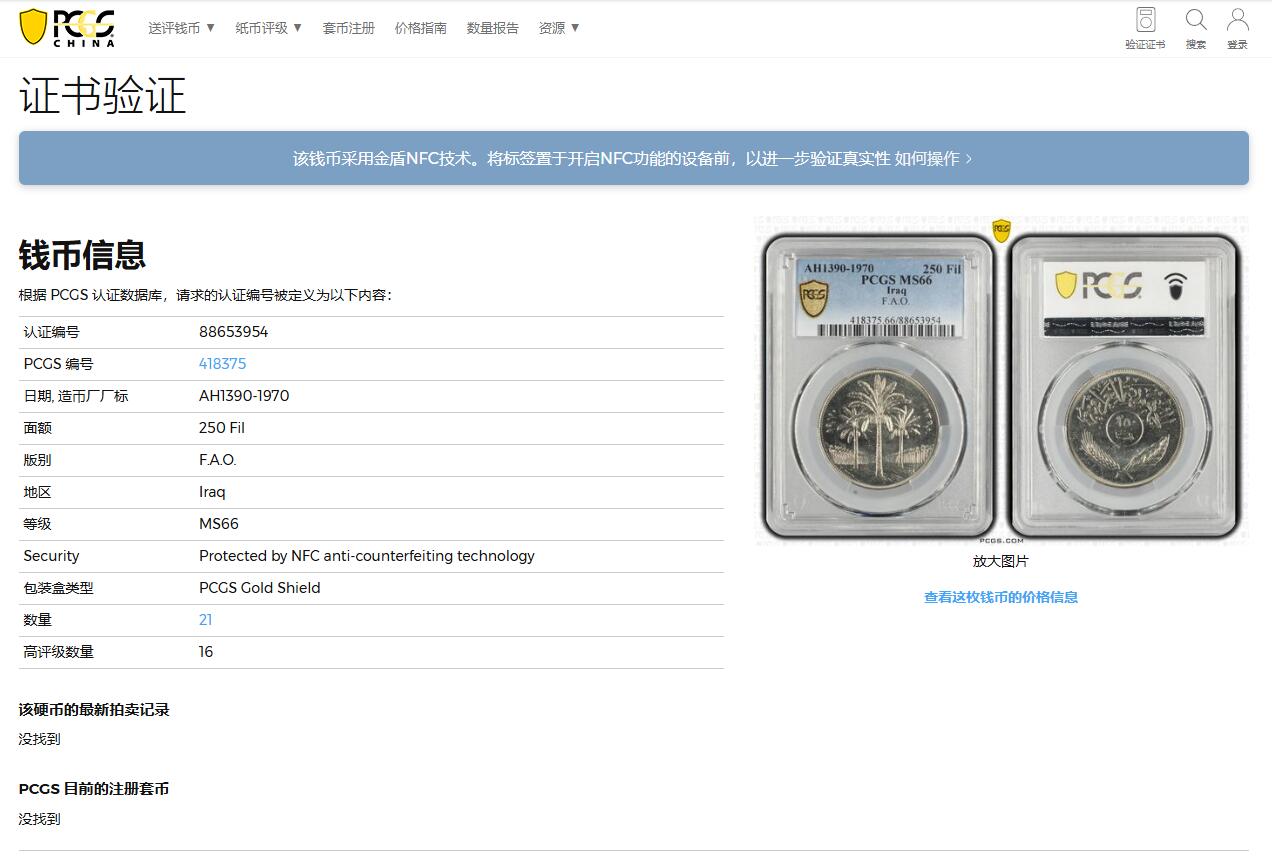Open the 数量报告 menu item
This screenshot has height=860, width=1272.
(x=493, y=28)
